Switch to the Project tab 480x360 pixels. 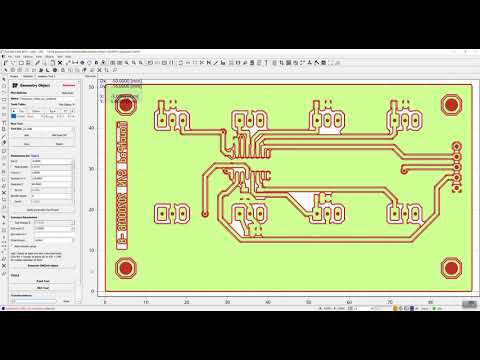(x=14, y=76)
